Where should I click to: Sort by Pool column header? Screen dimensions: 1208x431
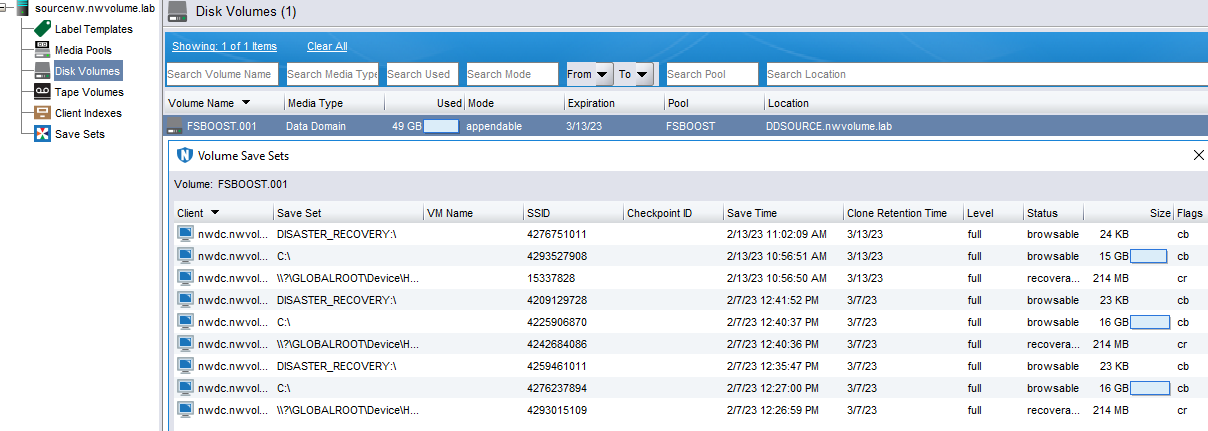714,103
